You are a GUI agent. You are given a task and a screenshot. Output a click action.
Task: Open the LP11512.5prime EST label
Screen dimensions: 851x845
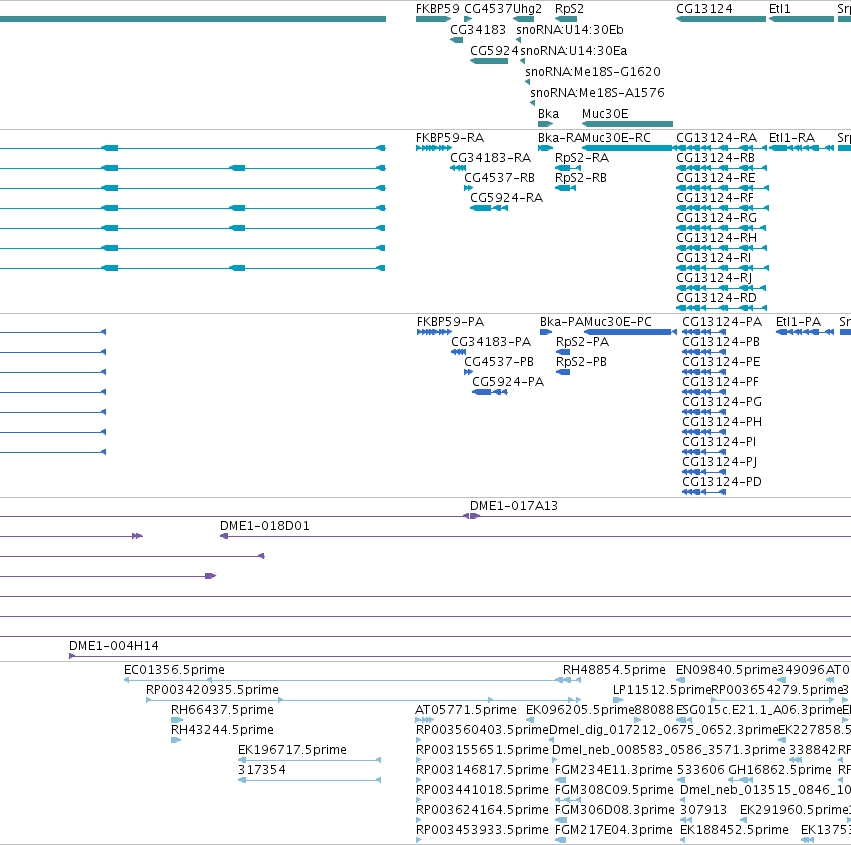point(662,690)
